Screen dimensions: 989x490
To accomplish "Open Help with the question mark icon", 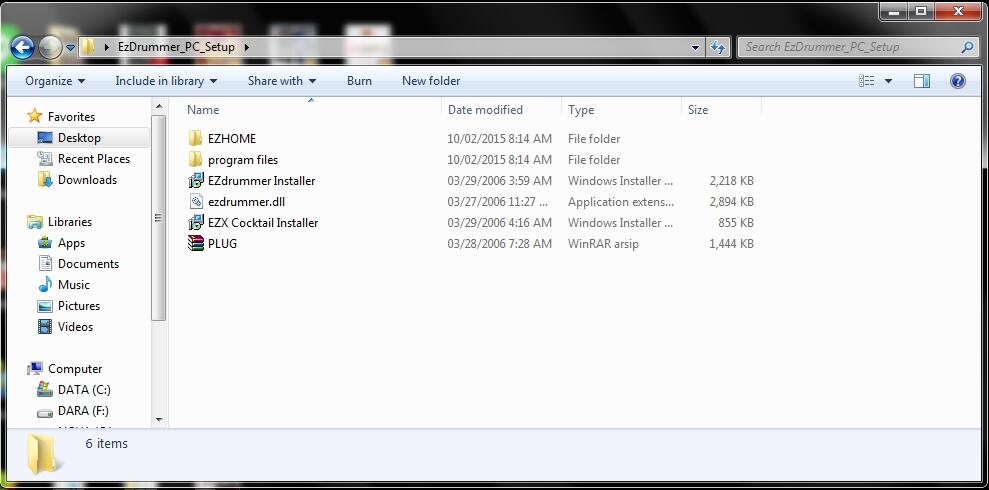I will pyautogui.click(x=957, y=81).
